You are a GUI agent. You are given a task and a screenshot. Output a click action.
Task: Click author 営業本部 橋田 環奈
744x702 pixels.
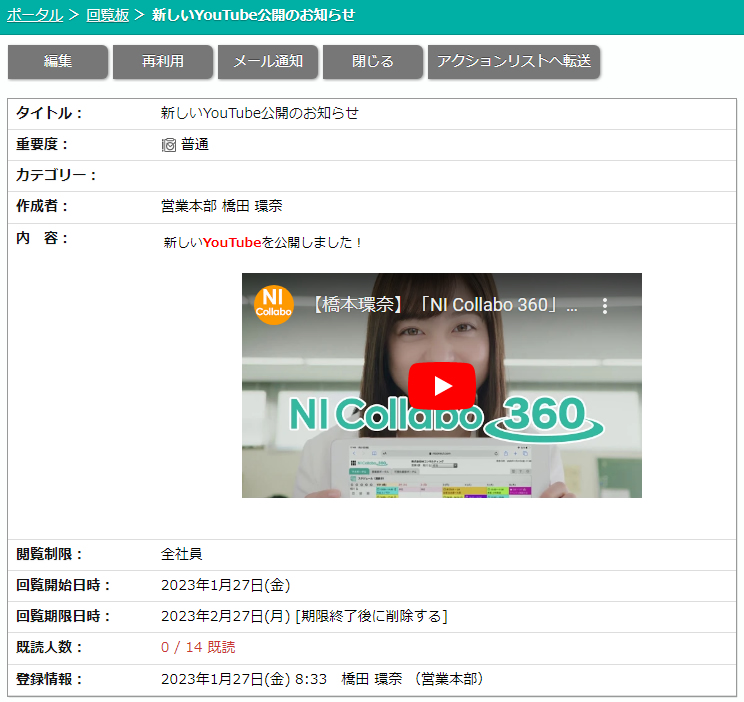click(222, 206)
